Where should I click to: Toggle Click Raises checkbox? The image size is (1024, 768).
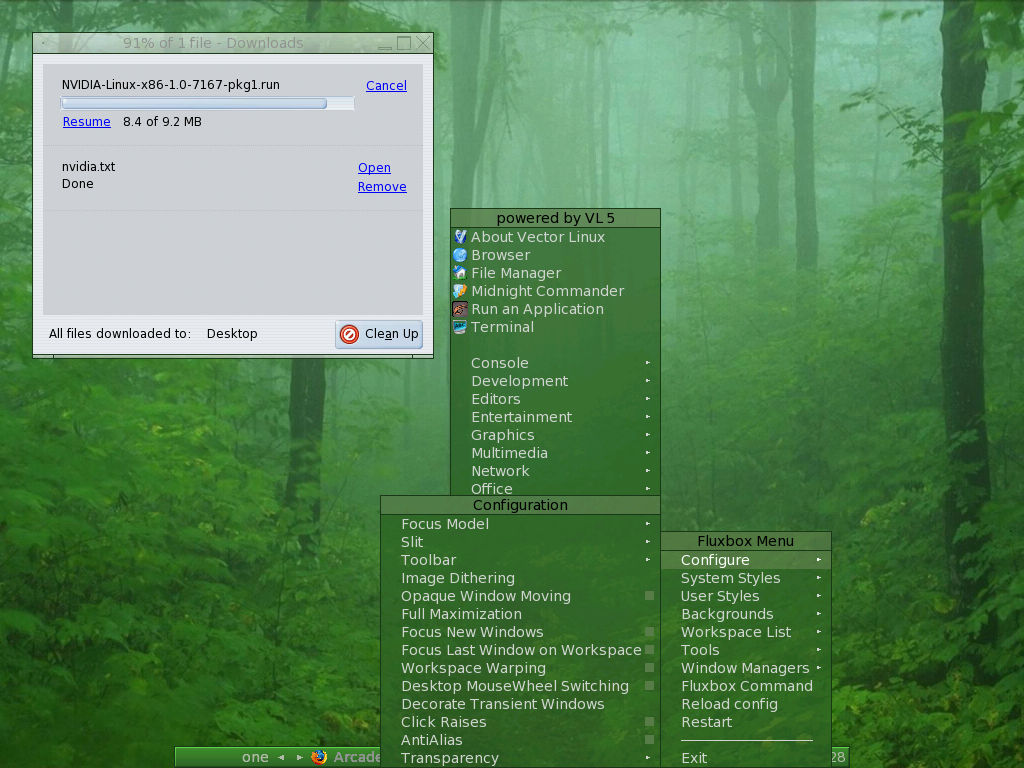649,722
